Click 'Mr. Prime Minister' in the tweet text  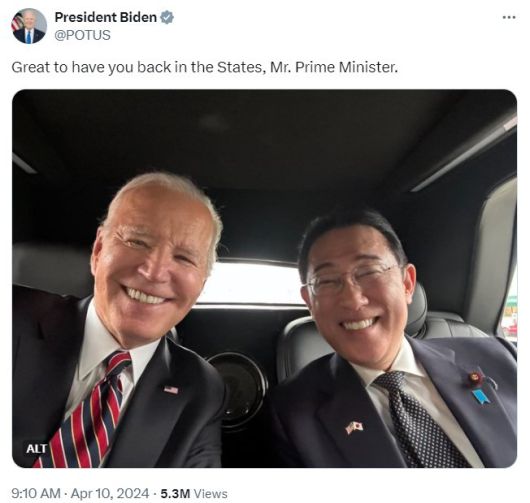click(x=334, y=67)
